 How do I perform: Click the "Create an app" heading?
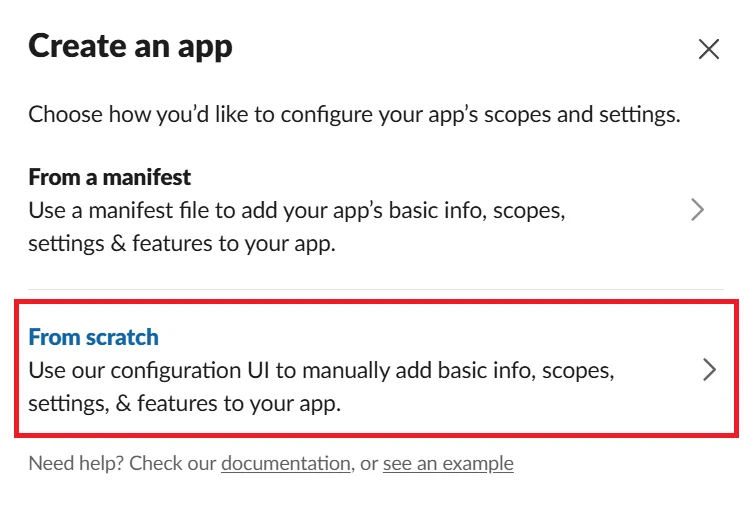[130, 46]
